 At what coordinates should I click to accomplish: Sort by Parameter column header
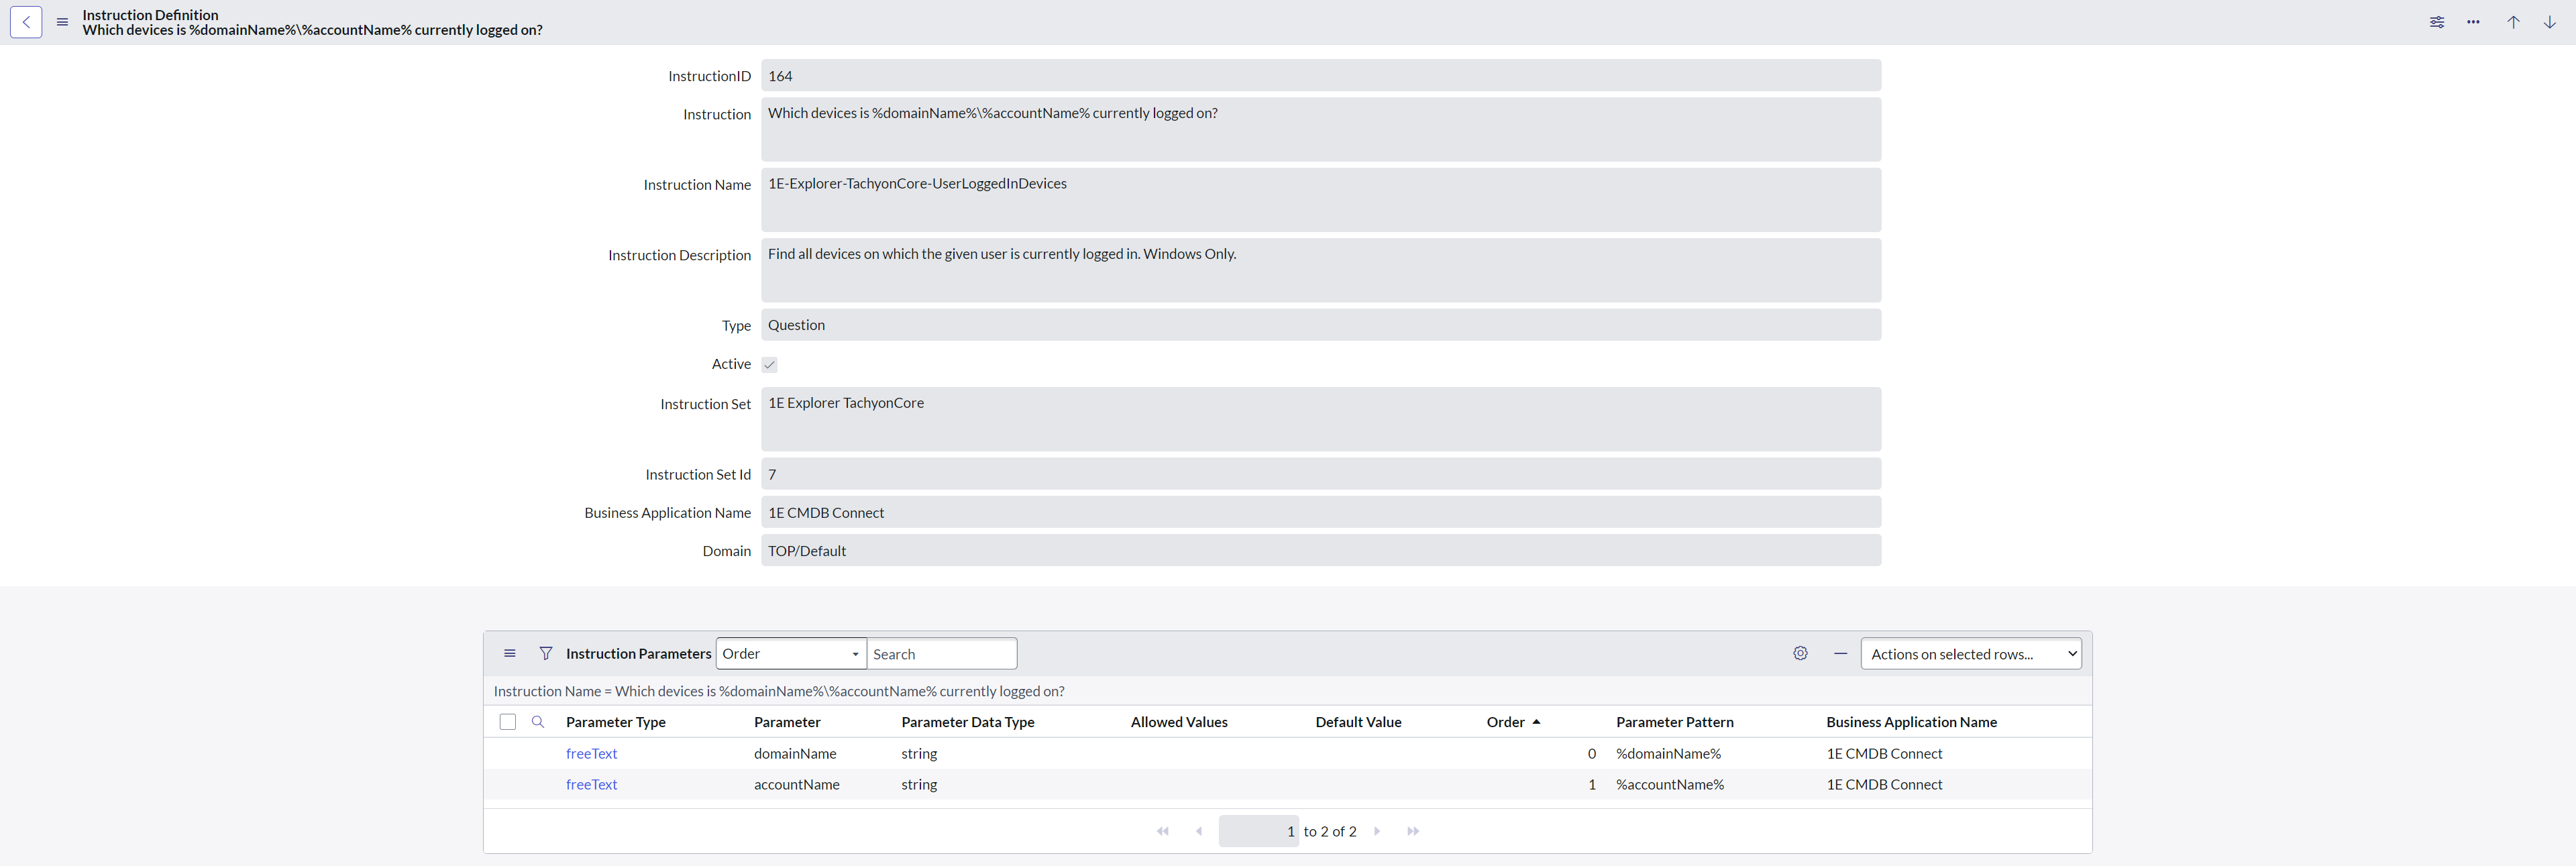point(787,722)
